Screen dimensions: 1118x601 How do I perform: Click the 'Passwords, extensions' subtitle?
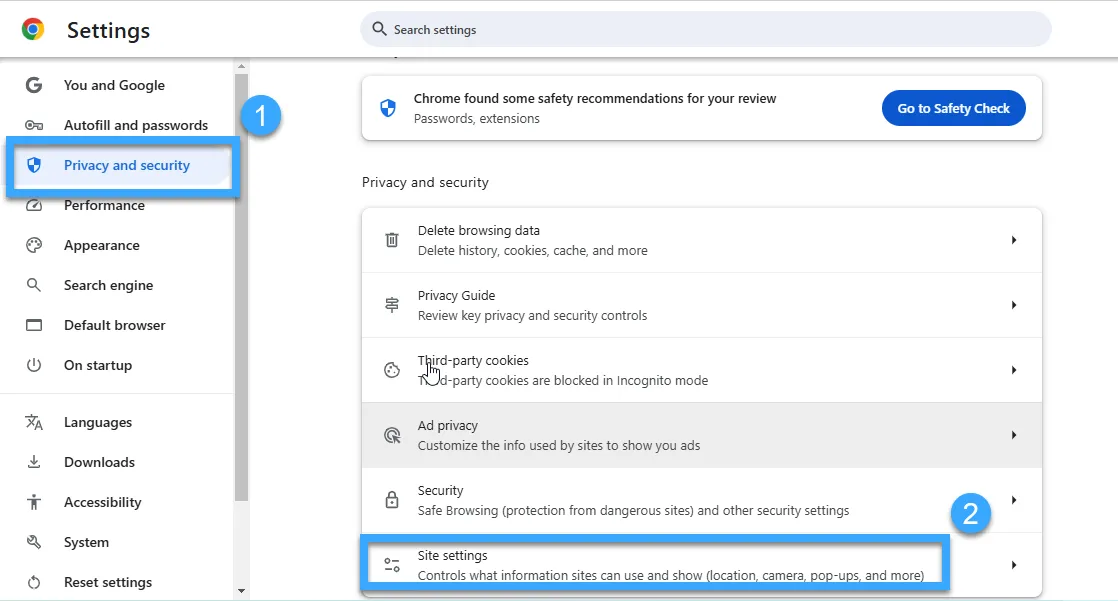coord(476,118)
